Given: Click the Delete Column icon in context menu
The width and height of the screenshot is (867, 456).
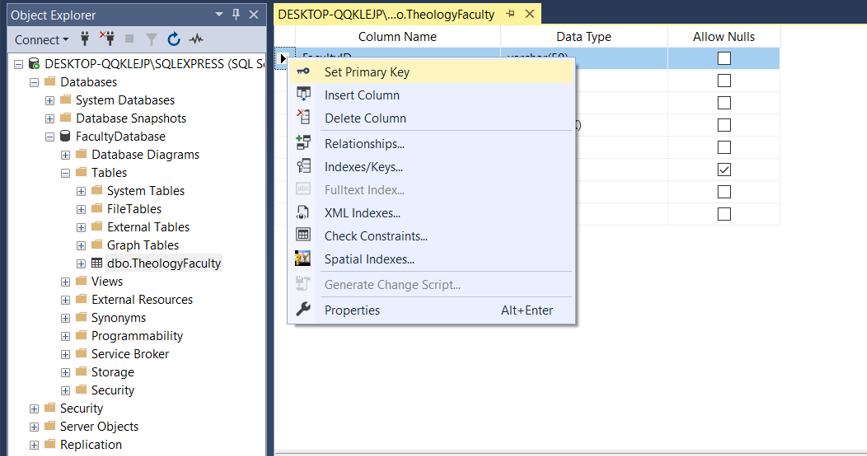Looking at the screenshot, I should tap(303, 117).
